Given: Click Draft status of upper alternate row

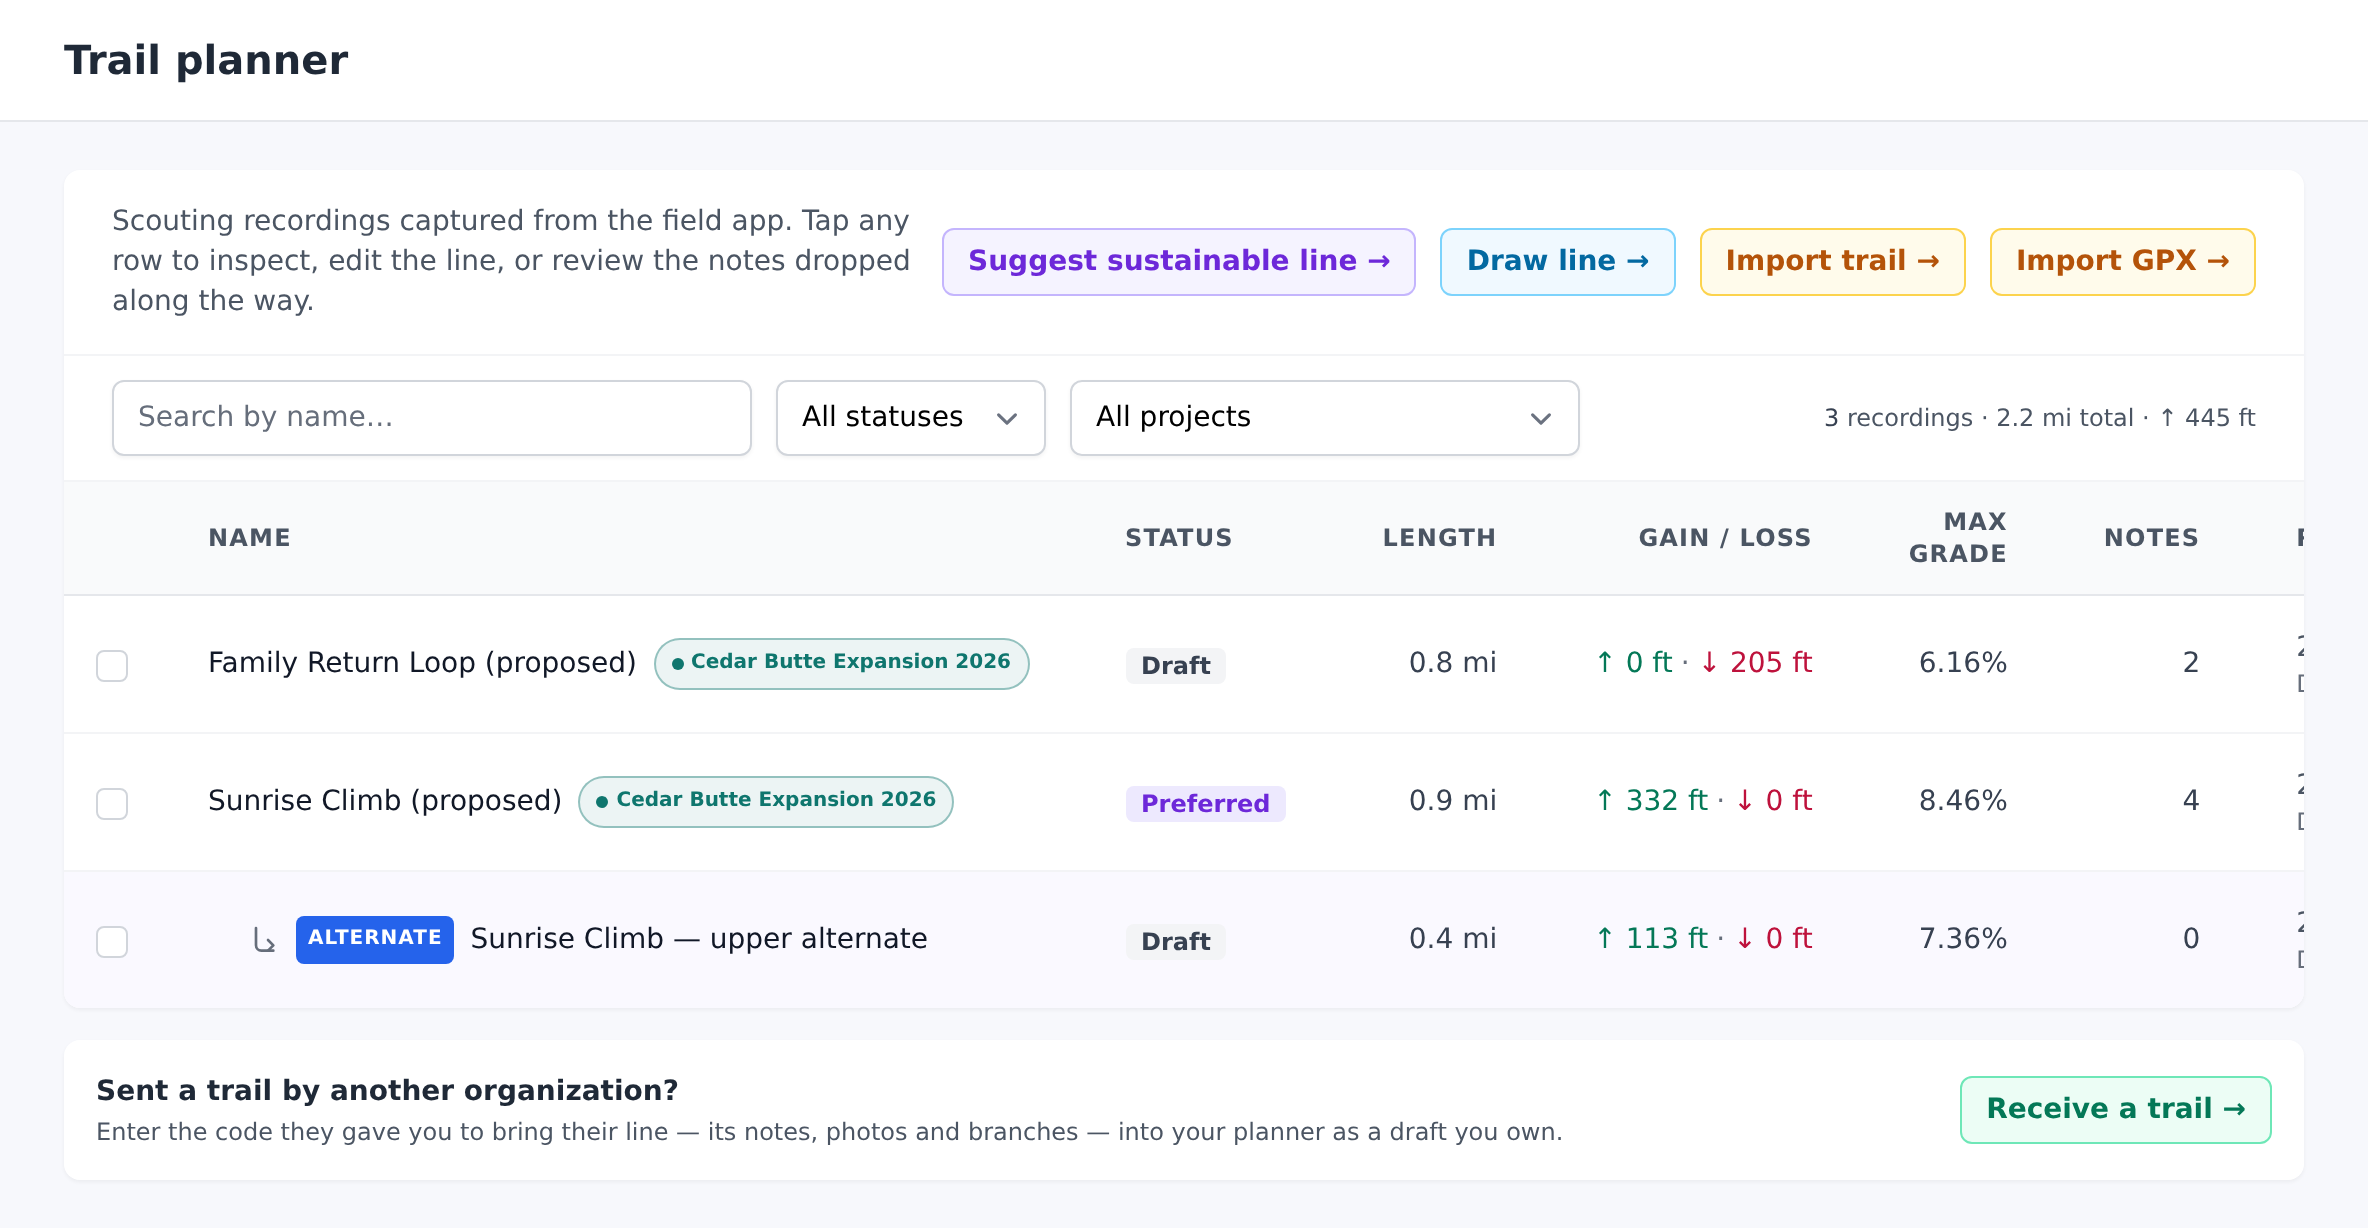Looking at the screenshot, I should [x=1175, y=942].
